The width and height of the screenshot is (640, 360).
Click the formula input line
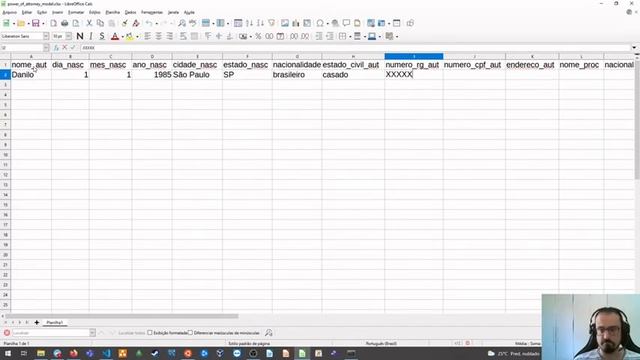pyautogui.click(x=355, y=48)
